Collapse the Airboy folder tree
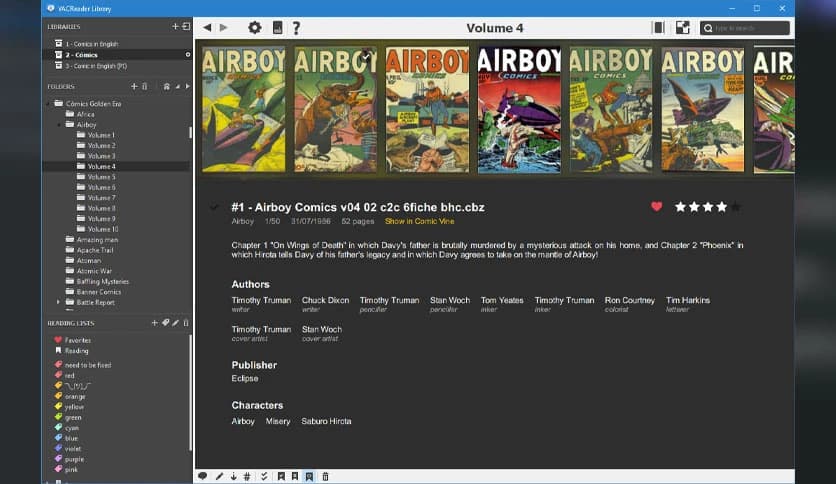The height and width of the screenshot is (484, 836). tap(59, 125)
